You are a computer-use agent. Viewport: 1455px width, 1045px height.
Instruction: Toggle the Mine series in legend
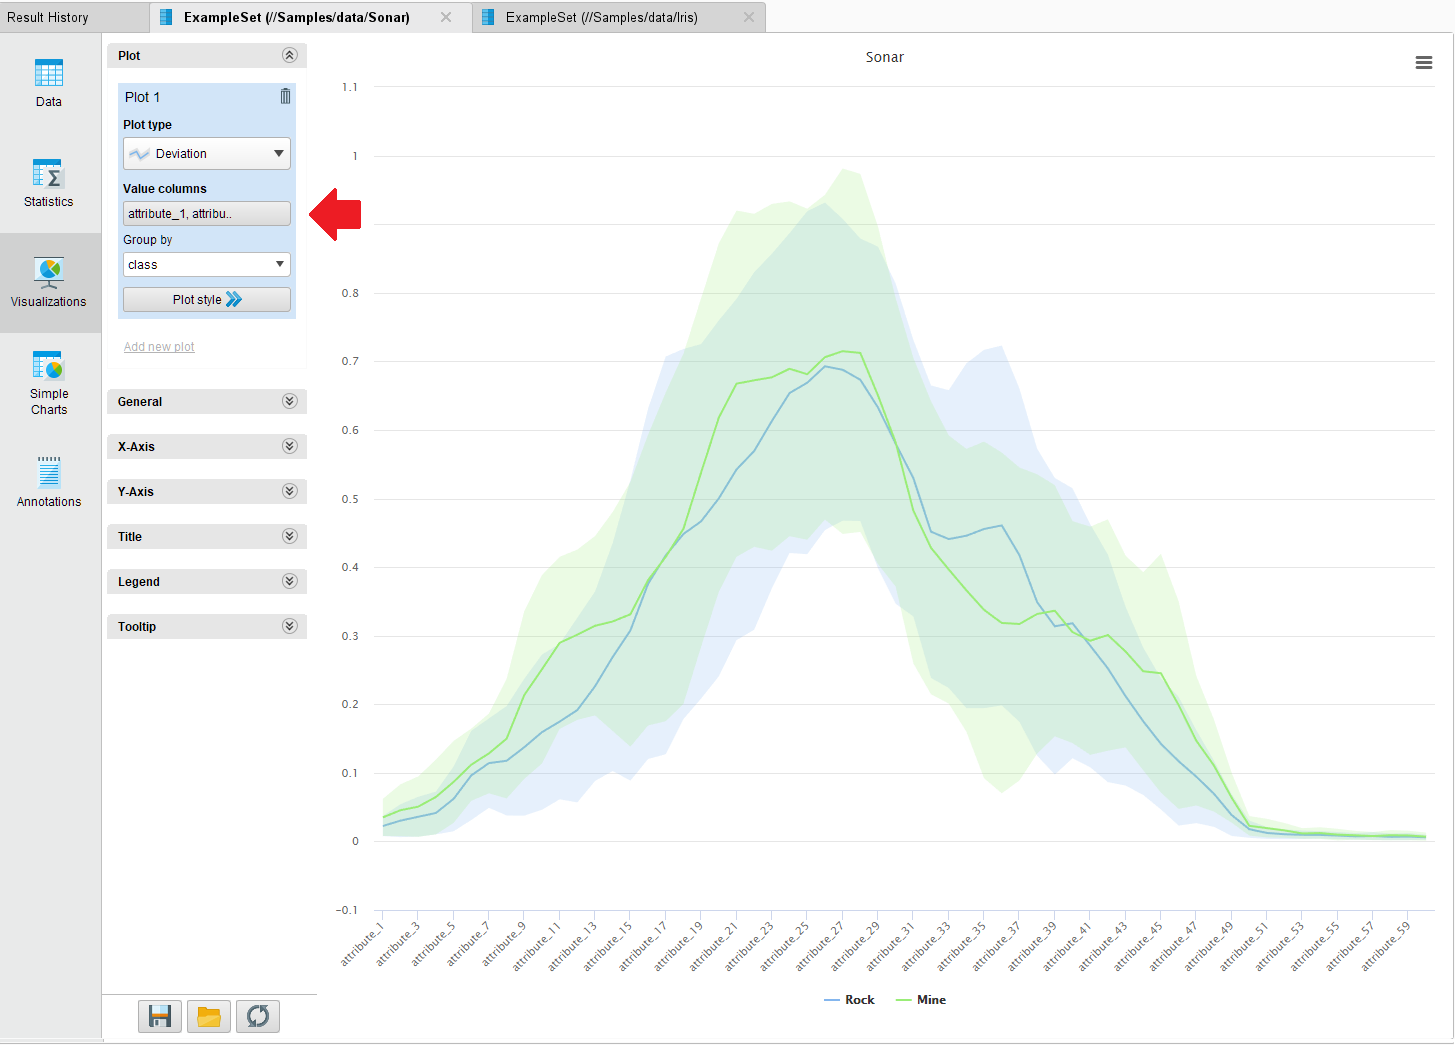921,1000
